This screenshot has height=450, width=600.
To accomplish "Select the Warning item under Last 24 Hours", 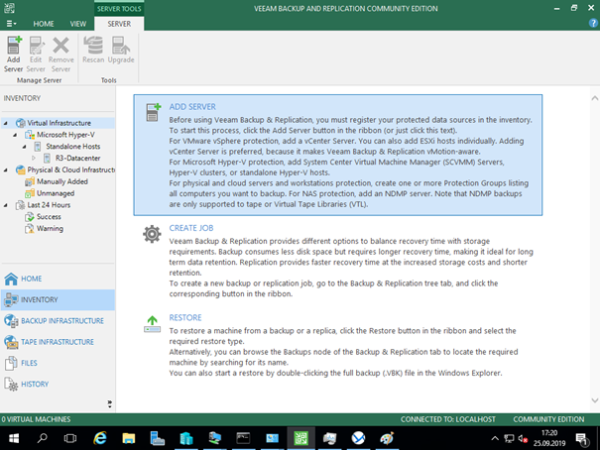I will click(50, 228).
